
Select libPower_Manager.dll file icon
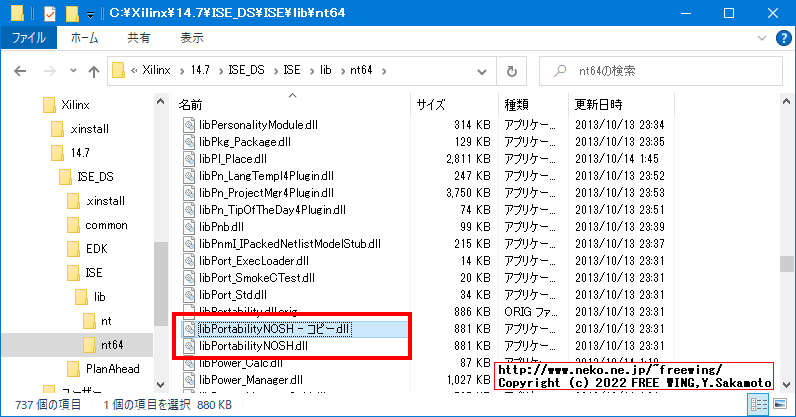189,380
